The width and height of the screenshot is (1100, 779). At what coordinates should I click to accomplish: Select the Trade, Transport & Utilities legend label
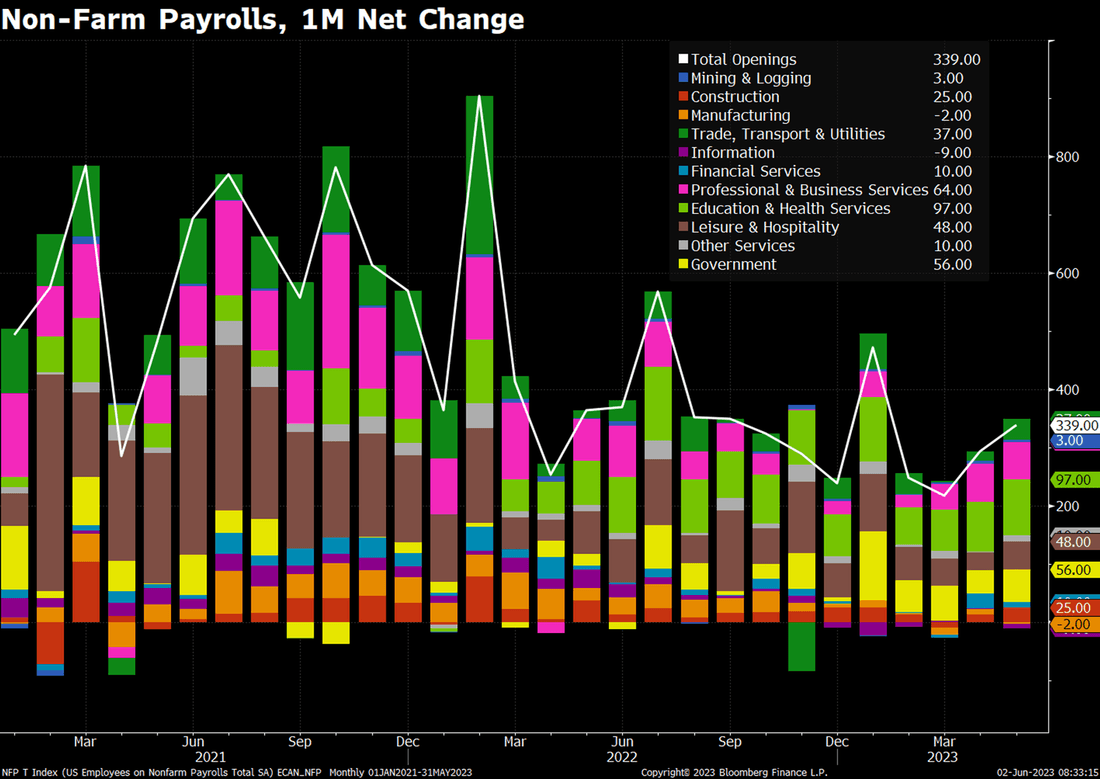[788, 134]
